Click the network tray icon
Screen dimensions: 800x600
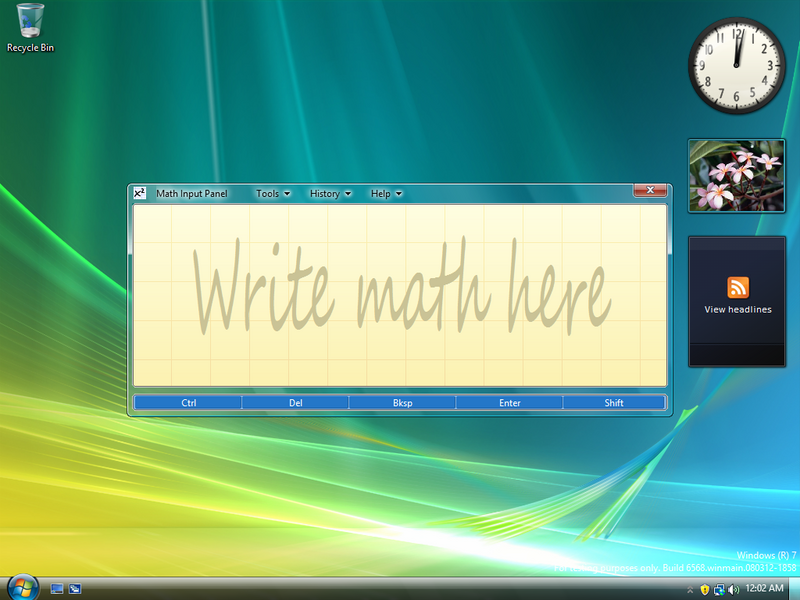[719, 590]
